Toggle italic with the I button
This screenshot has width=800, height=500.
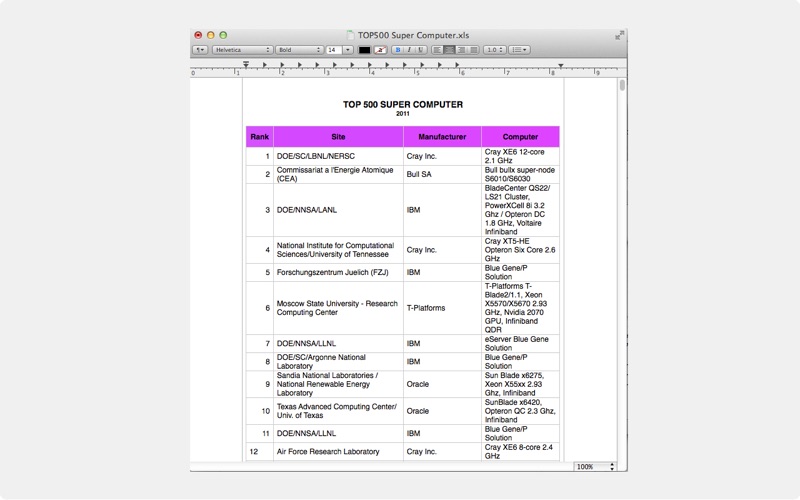coord(409,50)
